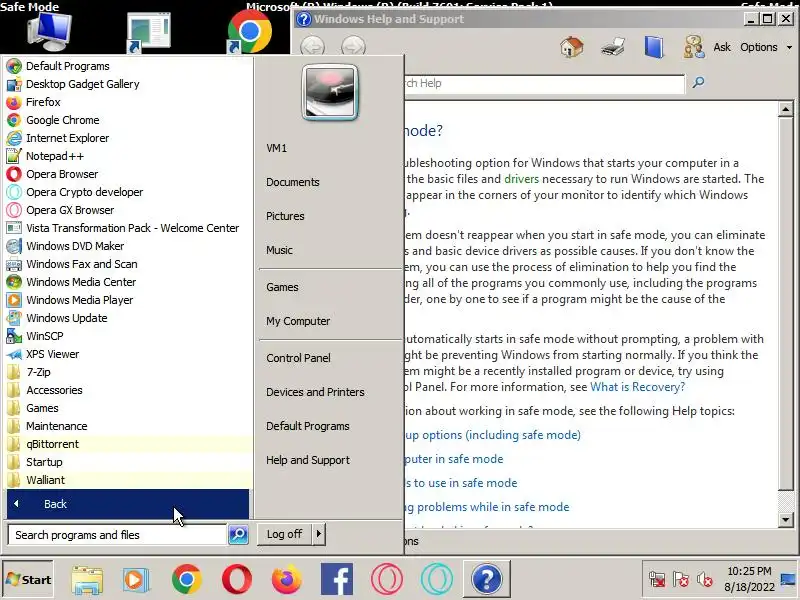Open the Options dropdown in Help
Screen dimensions: 800x600
coord(766,47)
